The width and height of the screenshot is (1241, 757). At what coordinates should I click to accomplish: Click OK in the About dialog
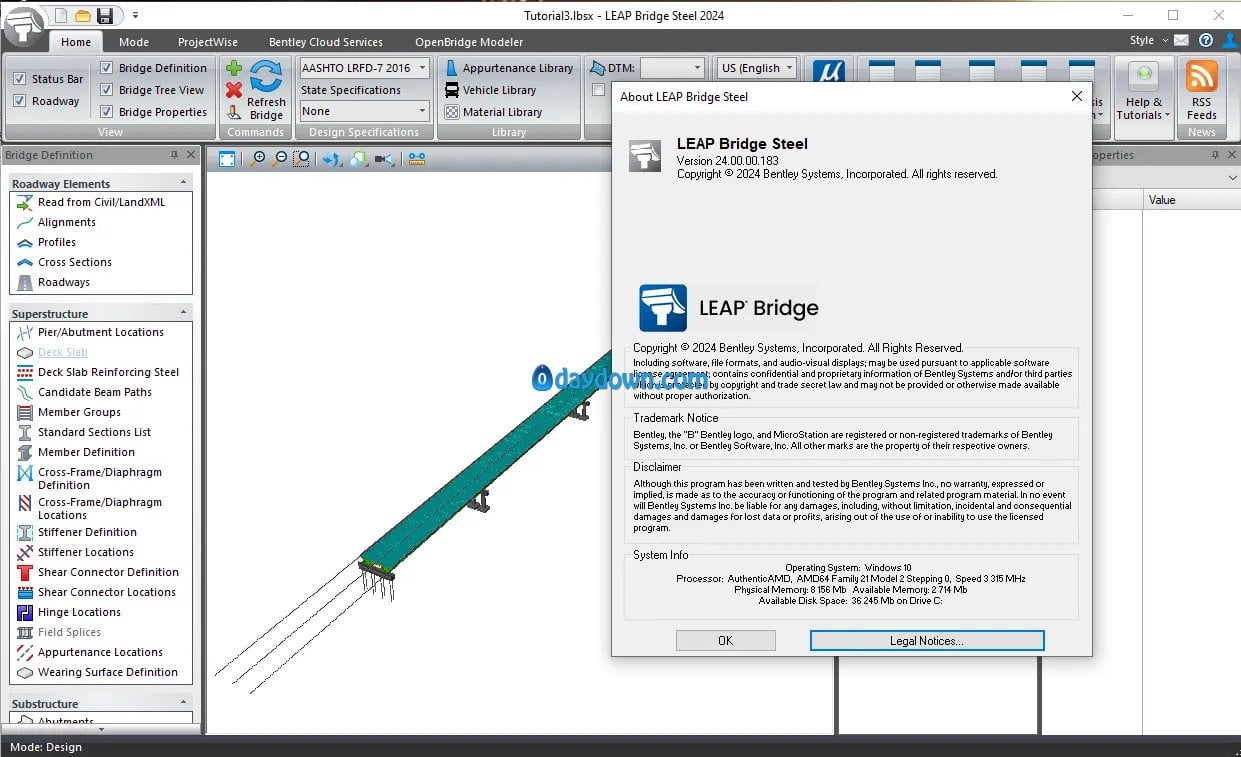(x=726, y=641)
